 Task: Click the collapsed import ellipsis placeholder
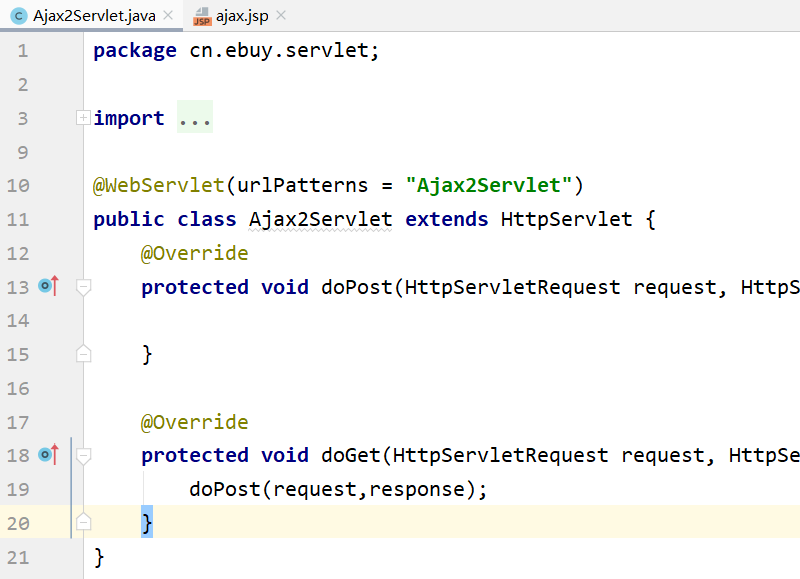coord(194,118)
